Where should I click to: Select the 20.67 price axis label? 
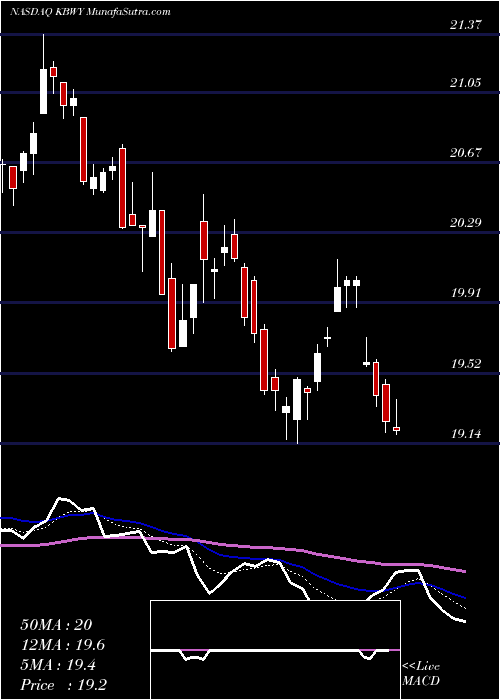point(466,153)
